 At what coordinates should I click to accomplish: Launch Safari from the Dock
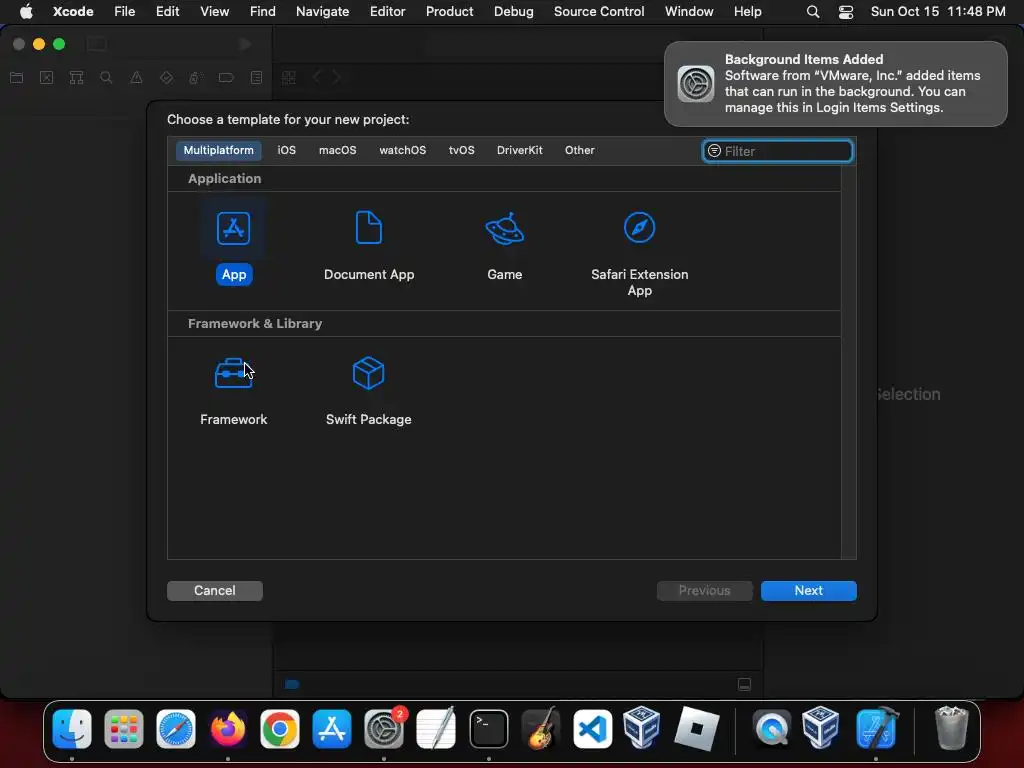176,728
